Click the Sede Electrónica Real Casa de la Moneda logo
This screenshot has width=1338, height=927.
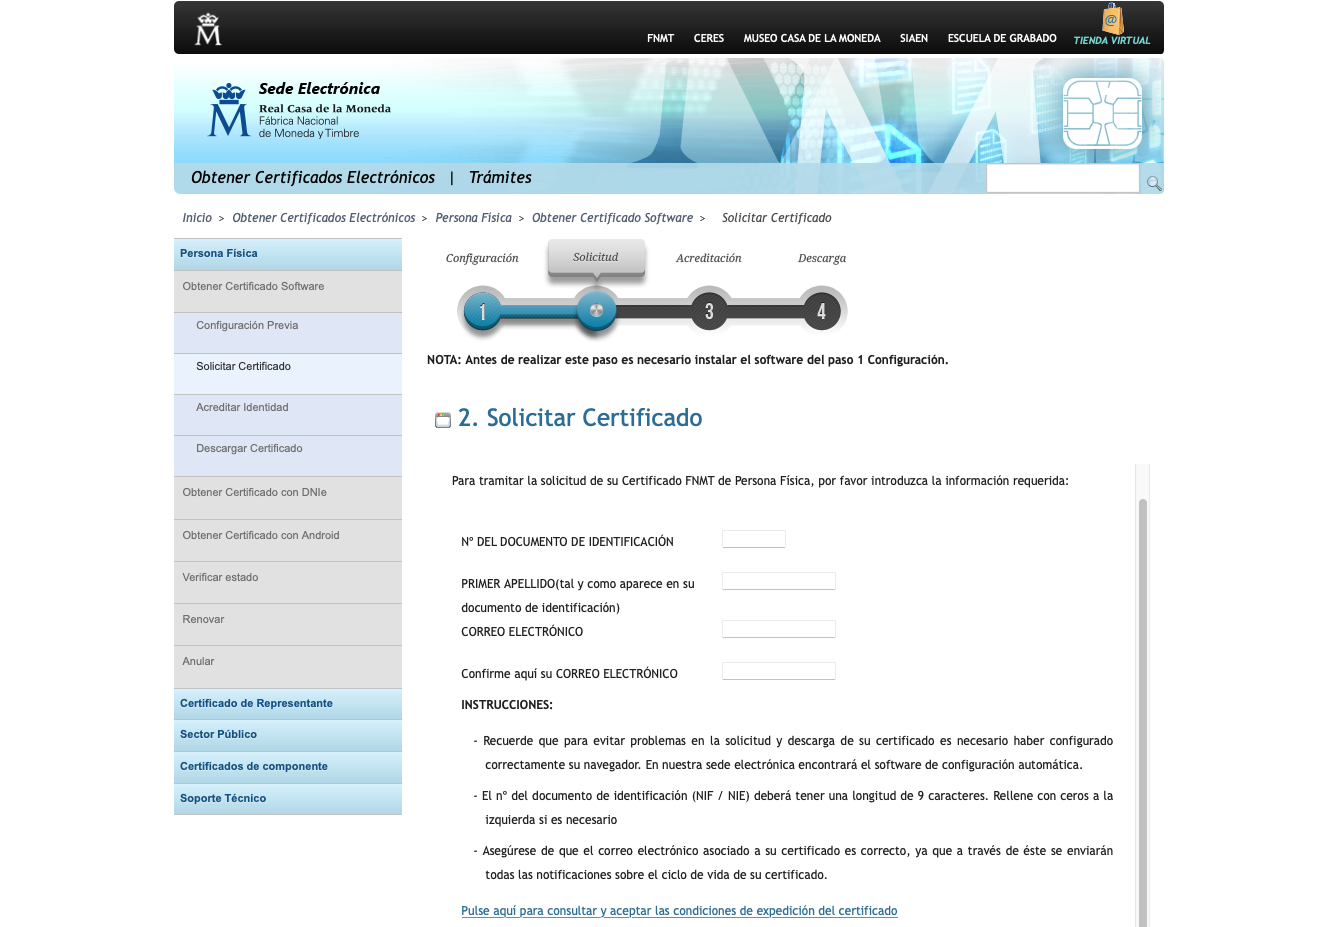coord(299,110)
